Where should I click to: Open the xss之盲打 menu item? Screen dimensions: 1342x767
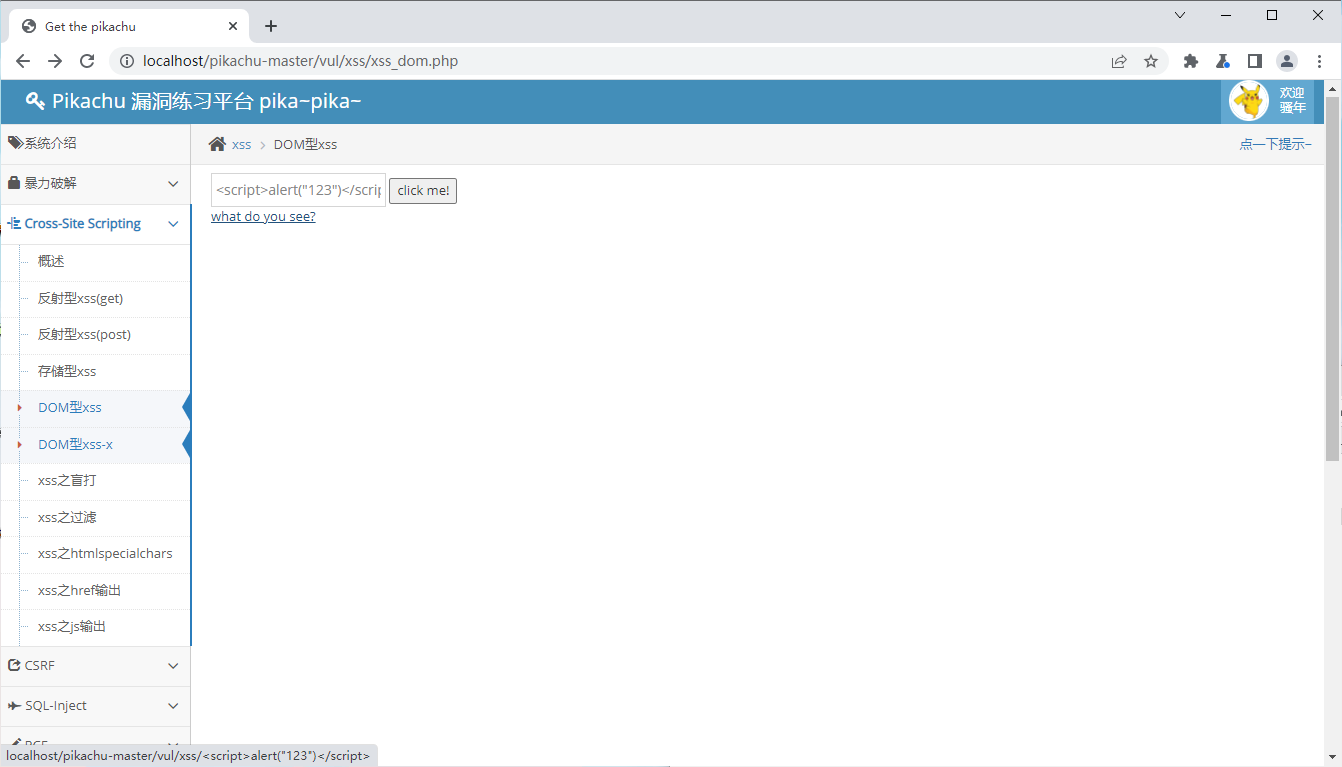click(x=67, y=481)
